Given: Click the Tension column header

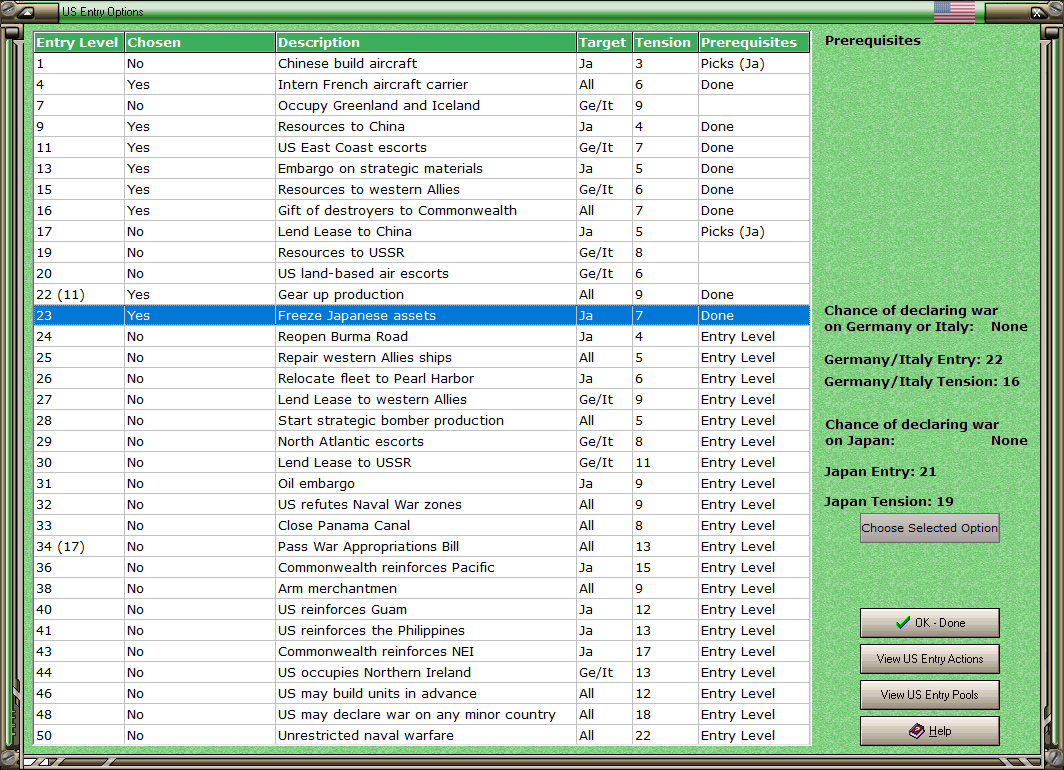Looking at the screenshot, I should 665,42.
